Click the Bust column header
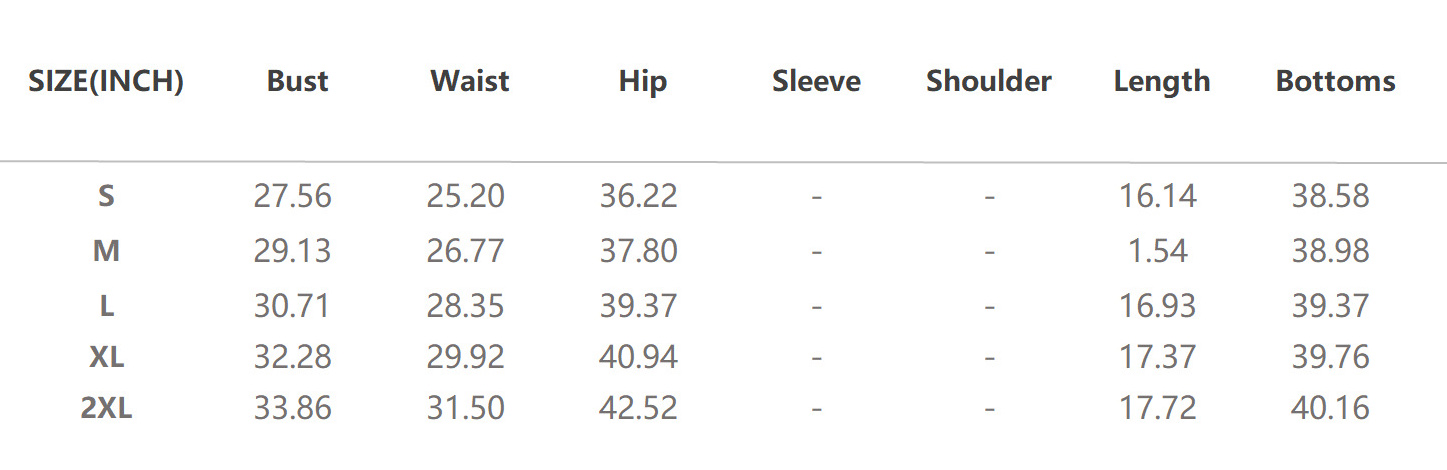Image resolution: width=1447 pixels, height=470 pixels. point(297,81)
